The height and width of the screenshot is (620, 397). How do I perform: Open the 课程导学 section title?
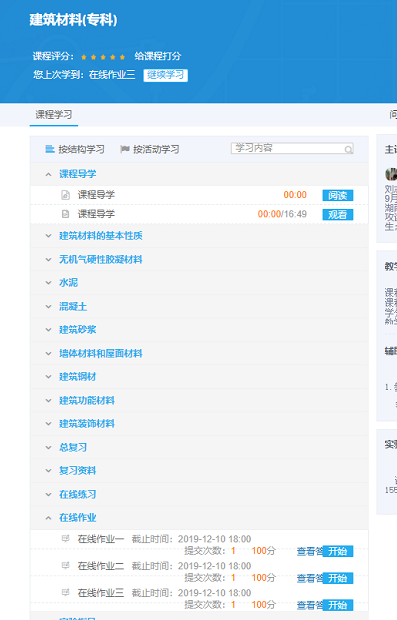point(78,174)
